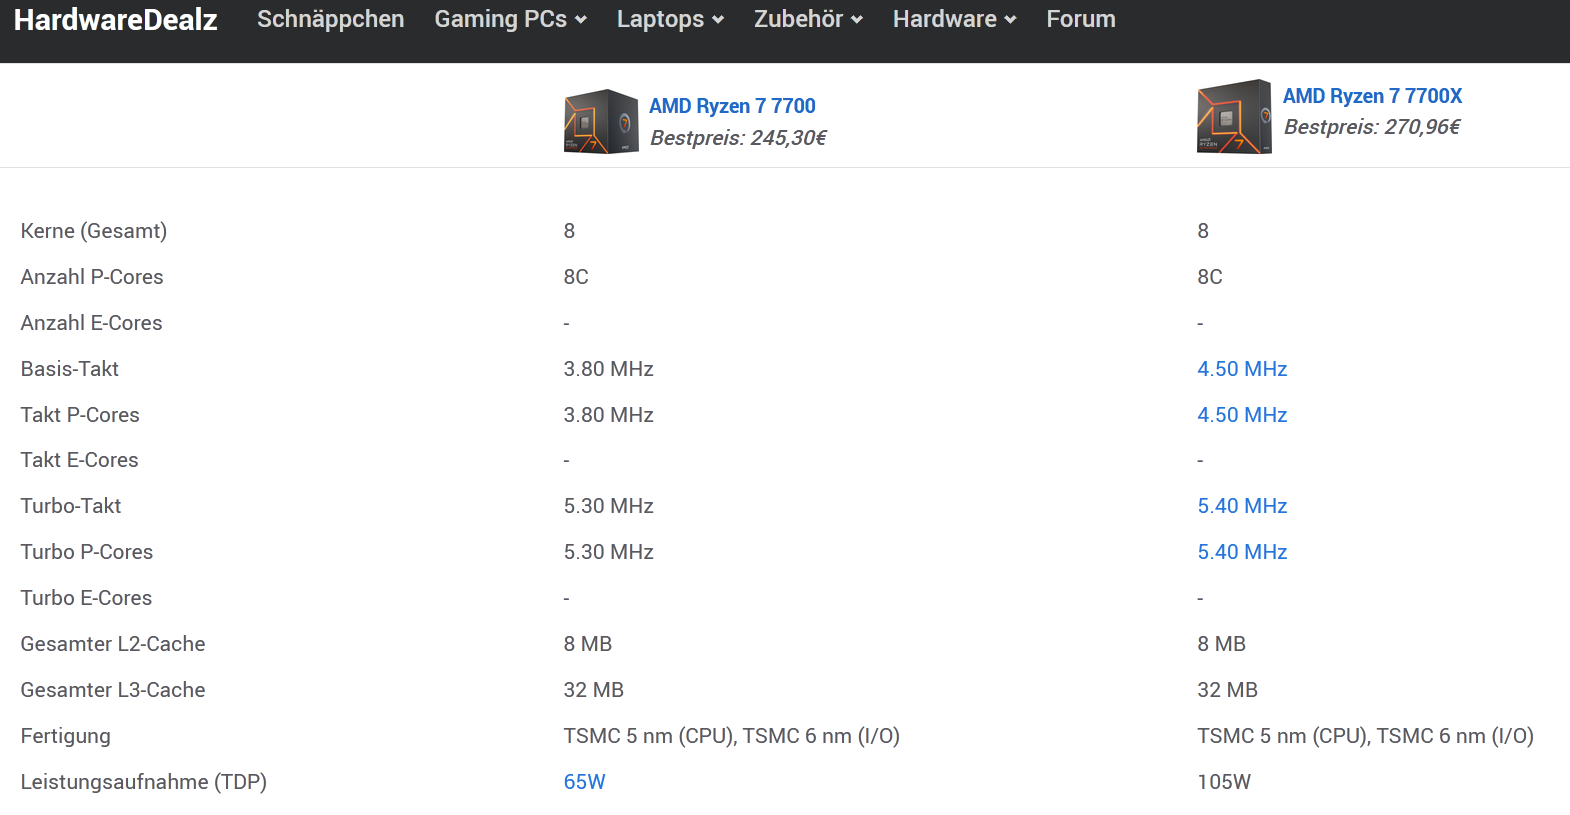
Task: Click the Ryzen 7 7700 box image
Action: [601, 121]
